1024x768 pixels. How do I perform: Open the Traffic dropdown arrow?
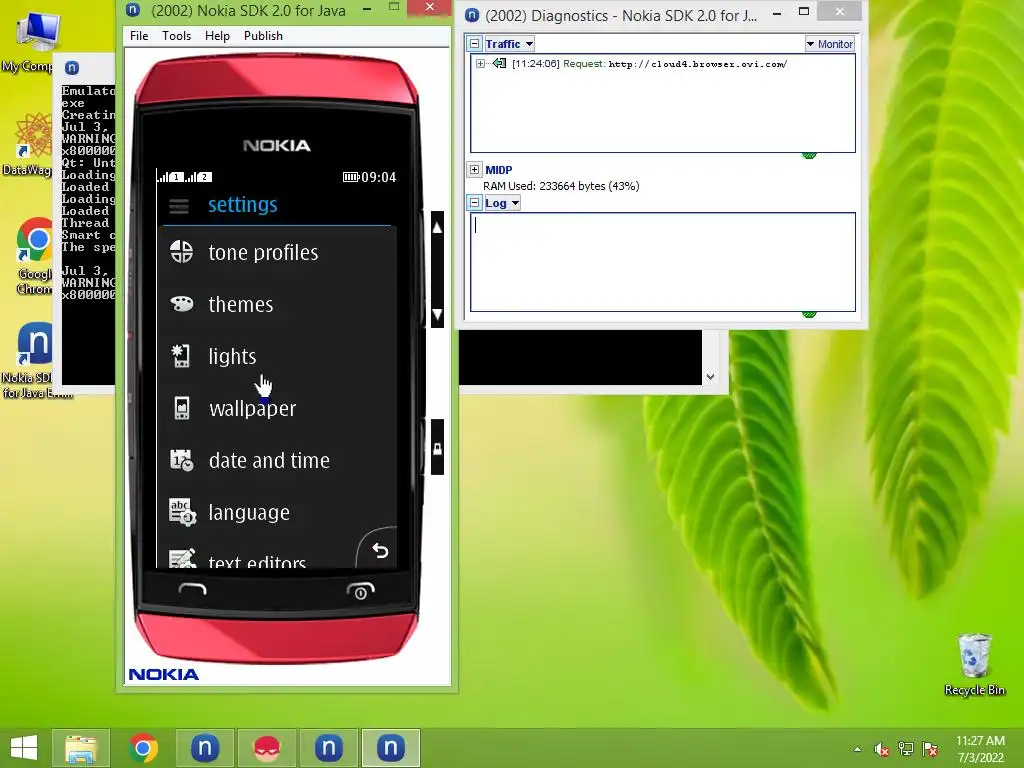pyautogui.click(x=529, y=44)
